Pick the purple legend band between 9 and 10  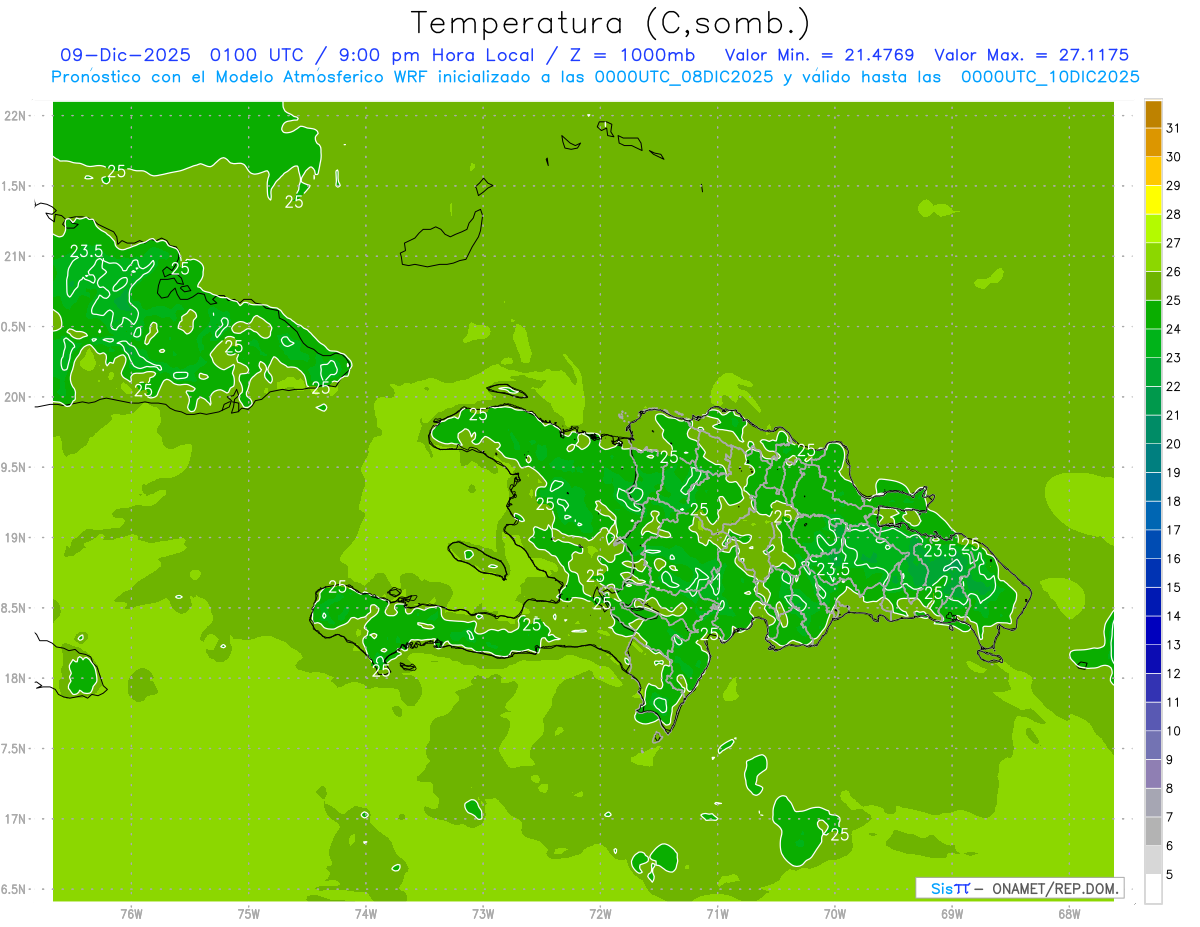[1153, 746]
